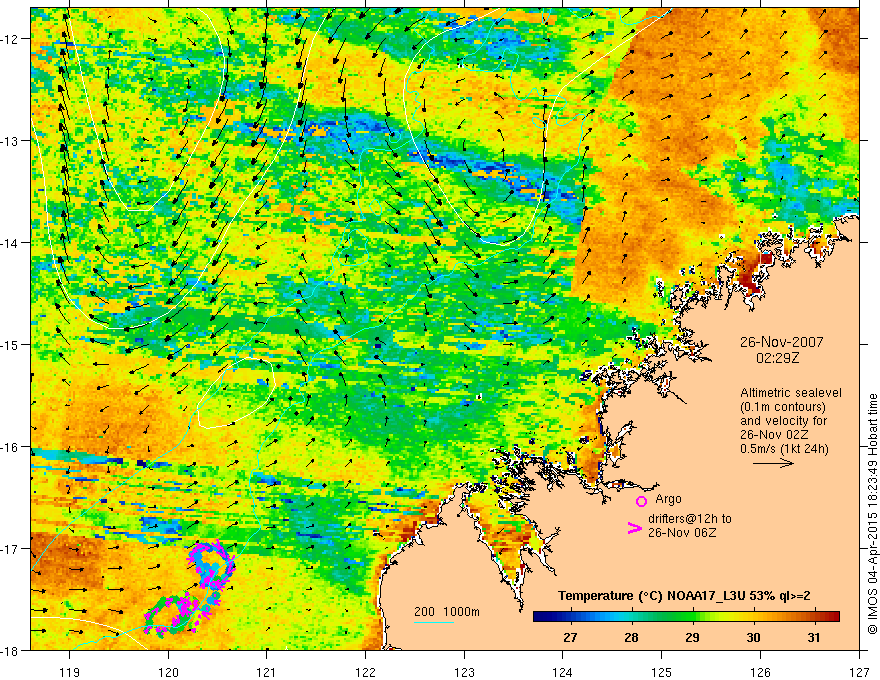The height and width of the screenshot is (680, 880).
Task: Click the "200 1000m" depth label
Action: pos(447,612)
